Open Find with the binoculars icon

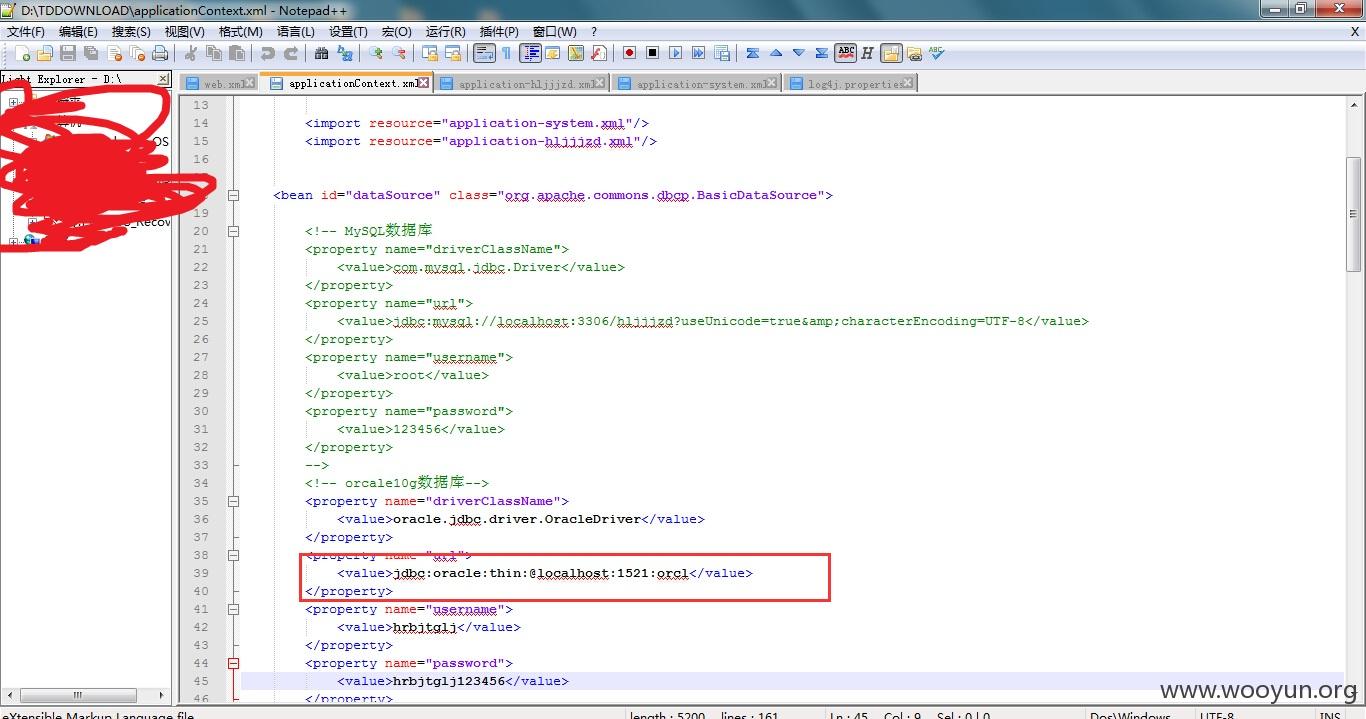tap(321, 53)
